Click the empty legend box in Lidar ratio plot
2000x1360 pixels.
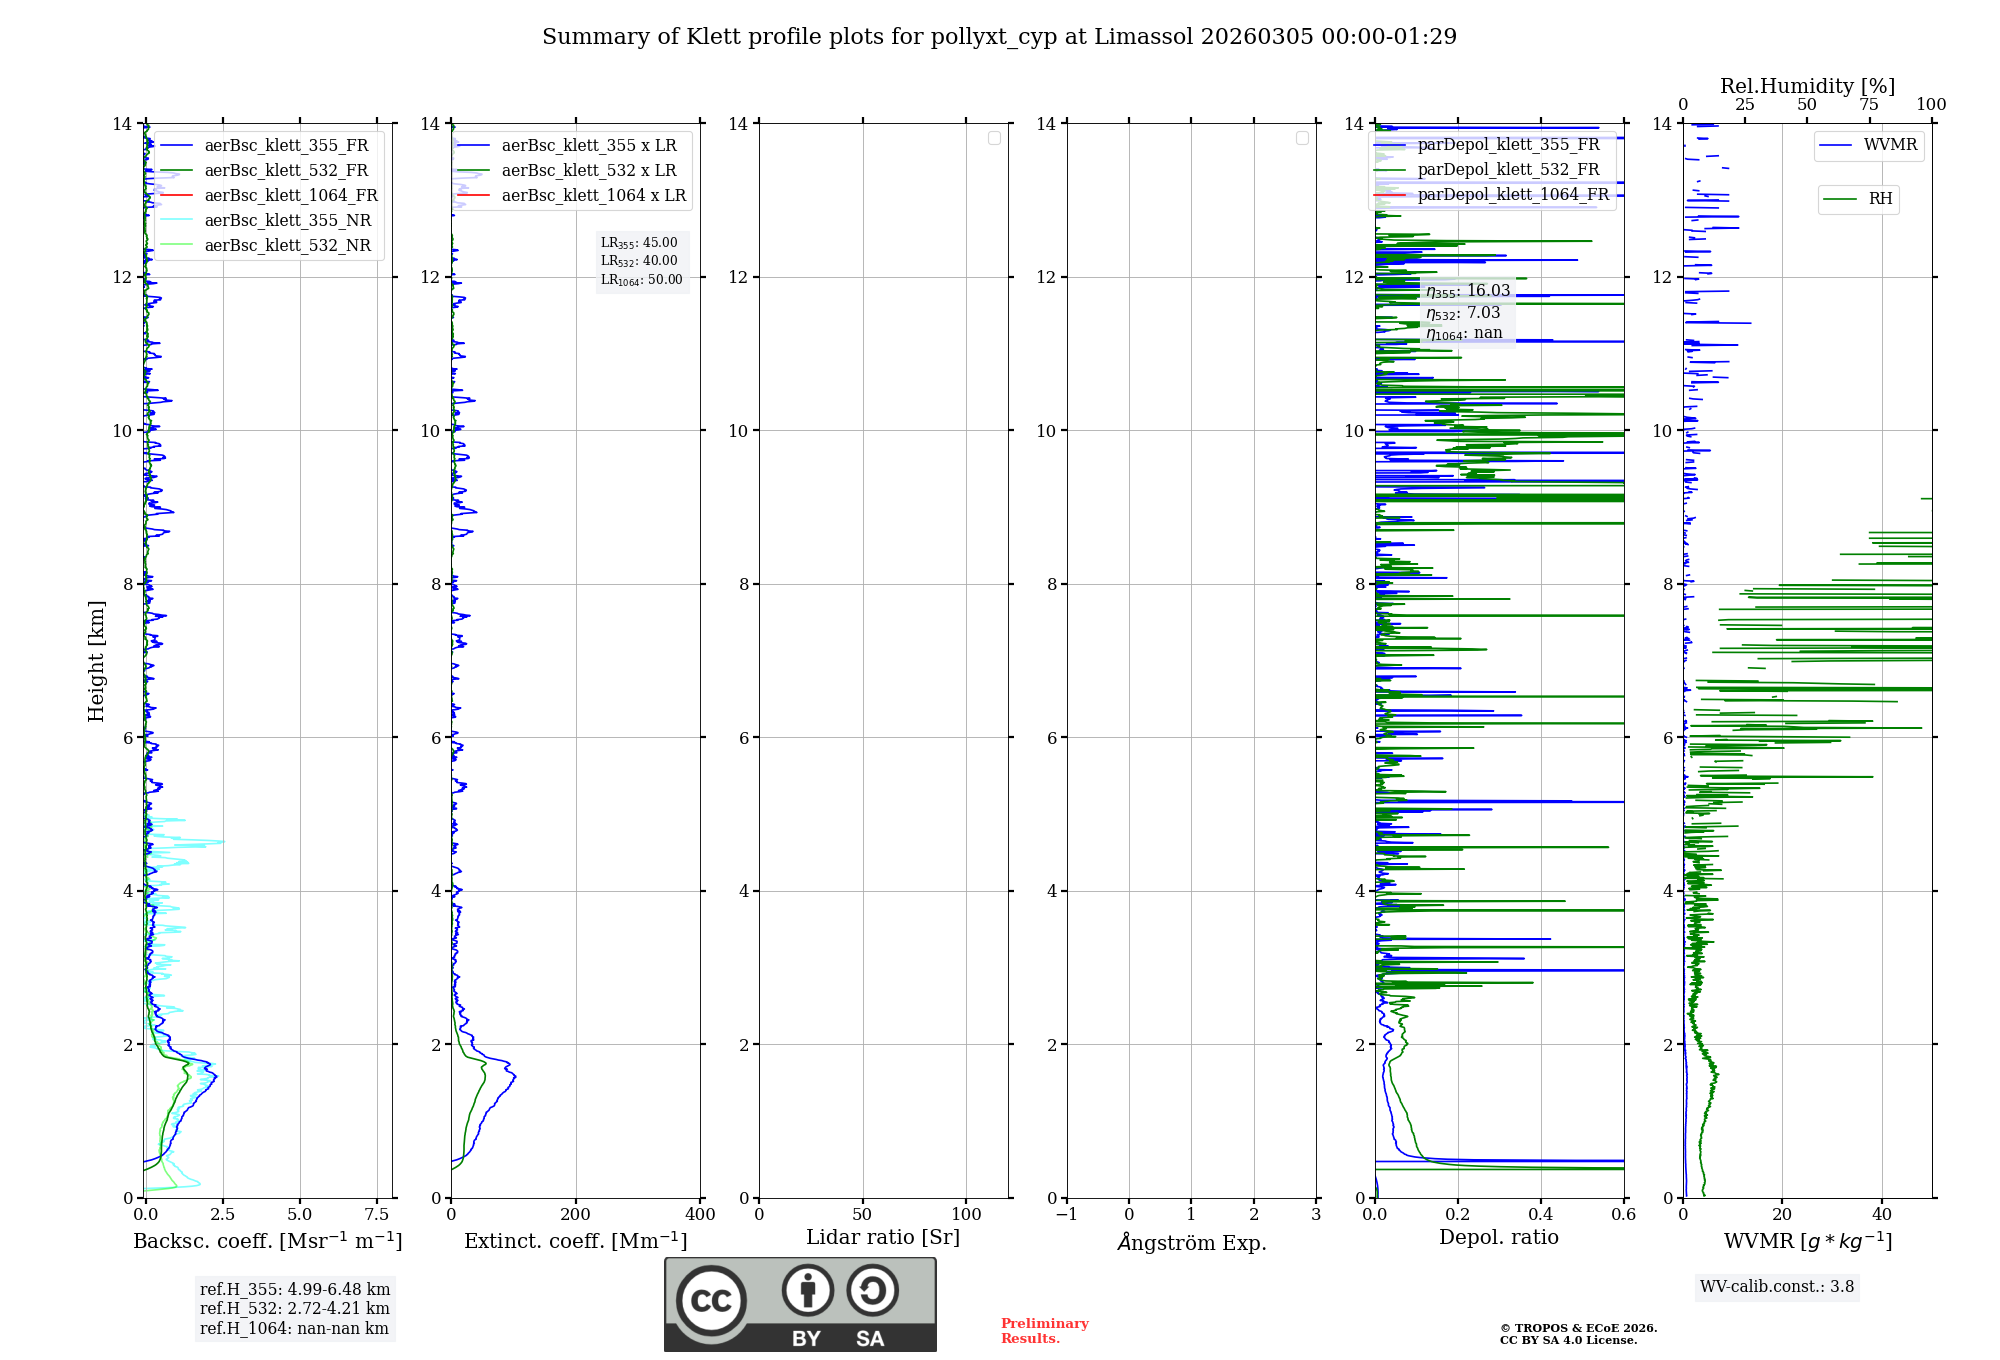(994, 138)
